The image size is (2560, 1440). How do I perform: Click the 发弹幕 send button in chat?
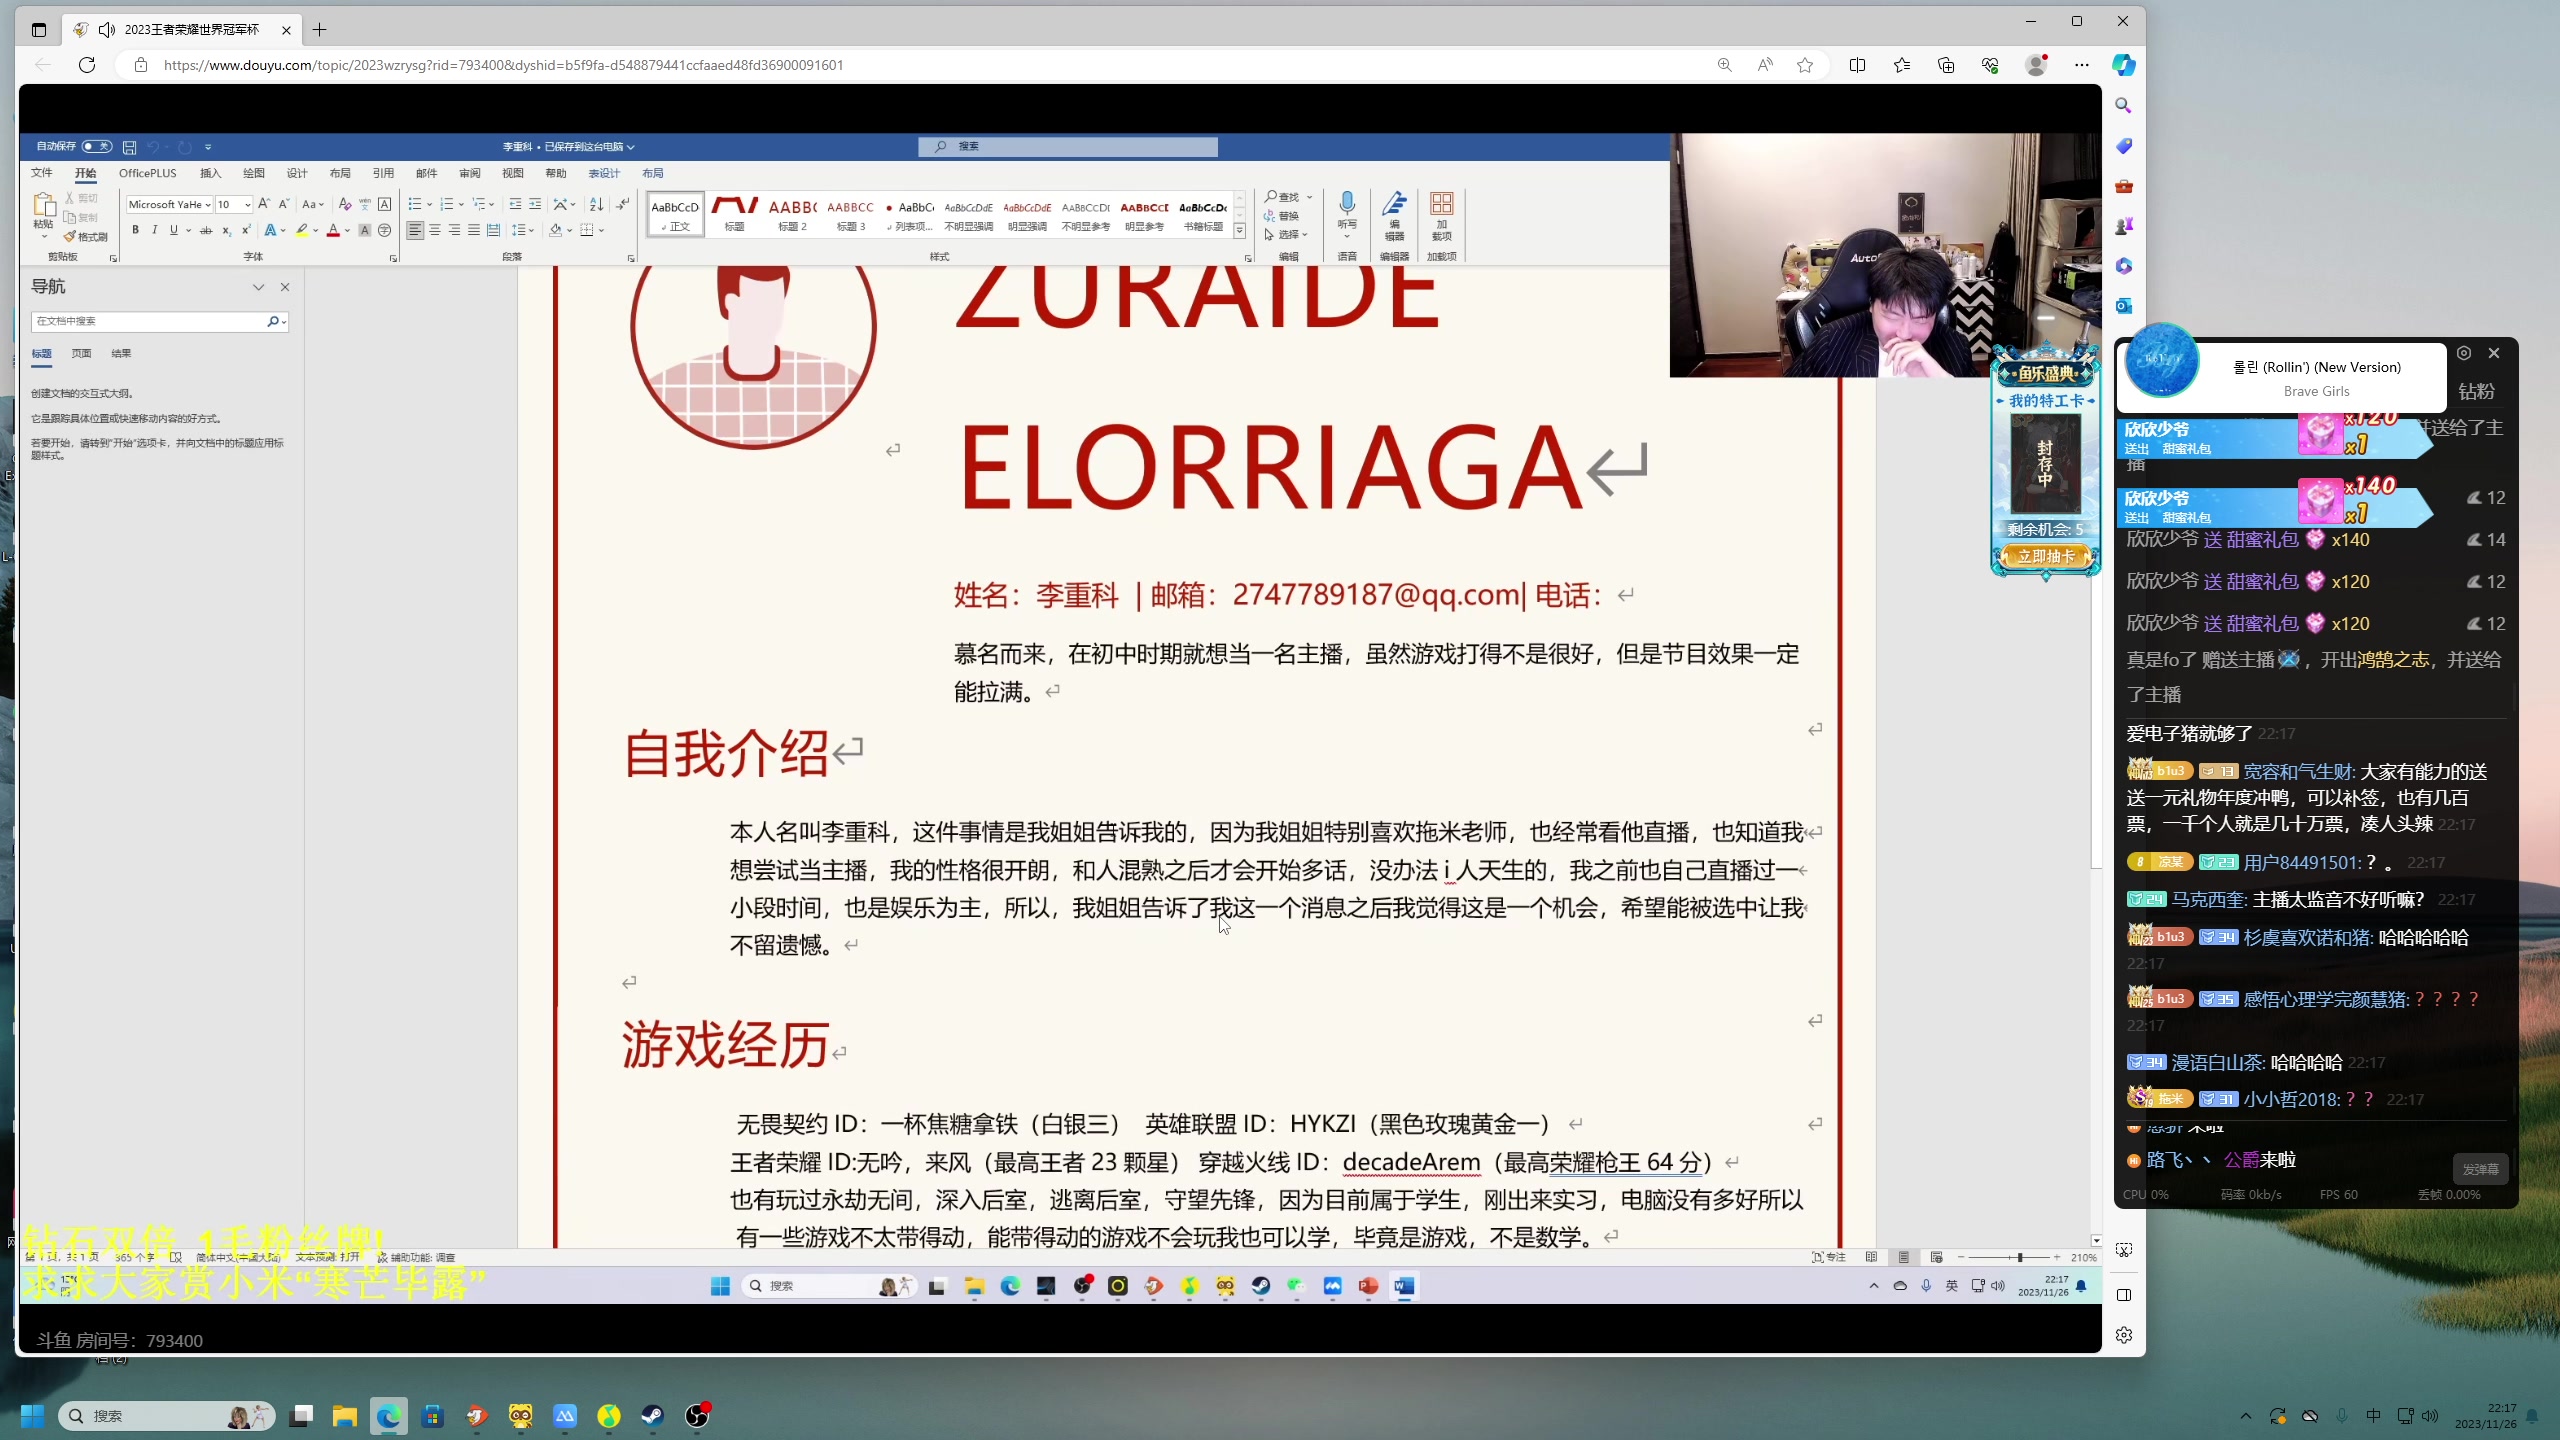(2483, 1169)
